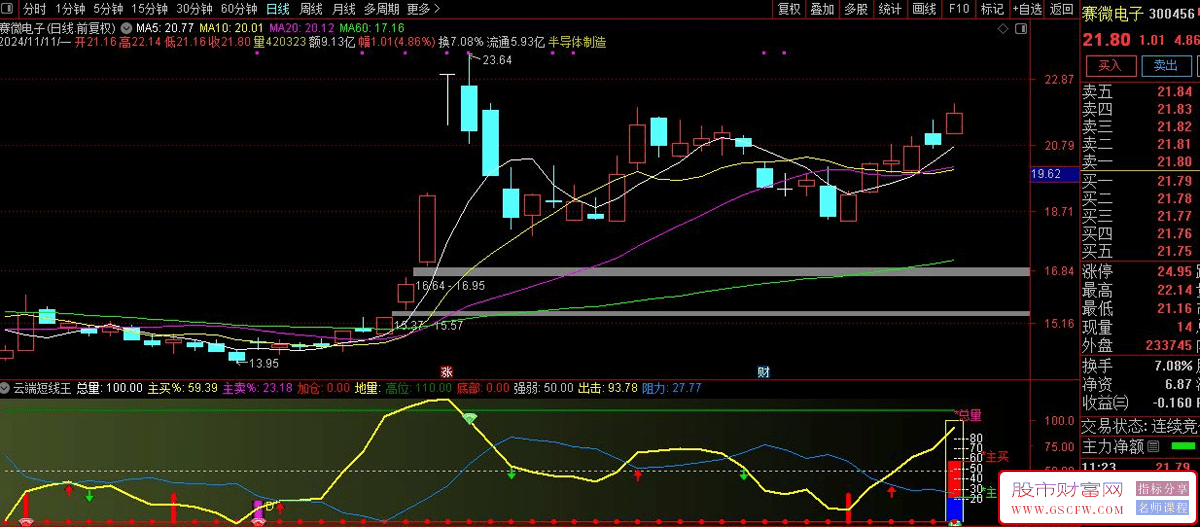Viewport: 1200px width, 527px height.
Task: Open the F10 company info
Action: click(x=958, y=9)
